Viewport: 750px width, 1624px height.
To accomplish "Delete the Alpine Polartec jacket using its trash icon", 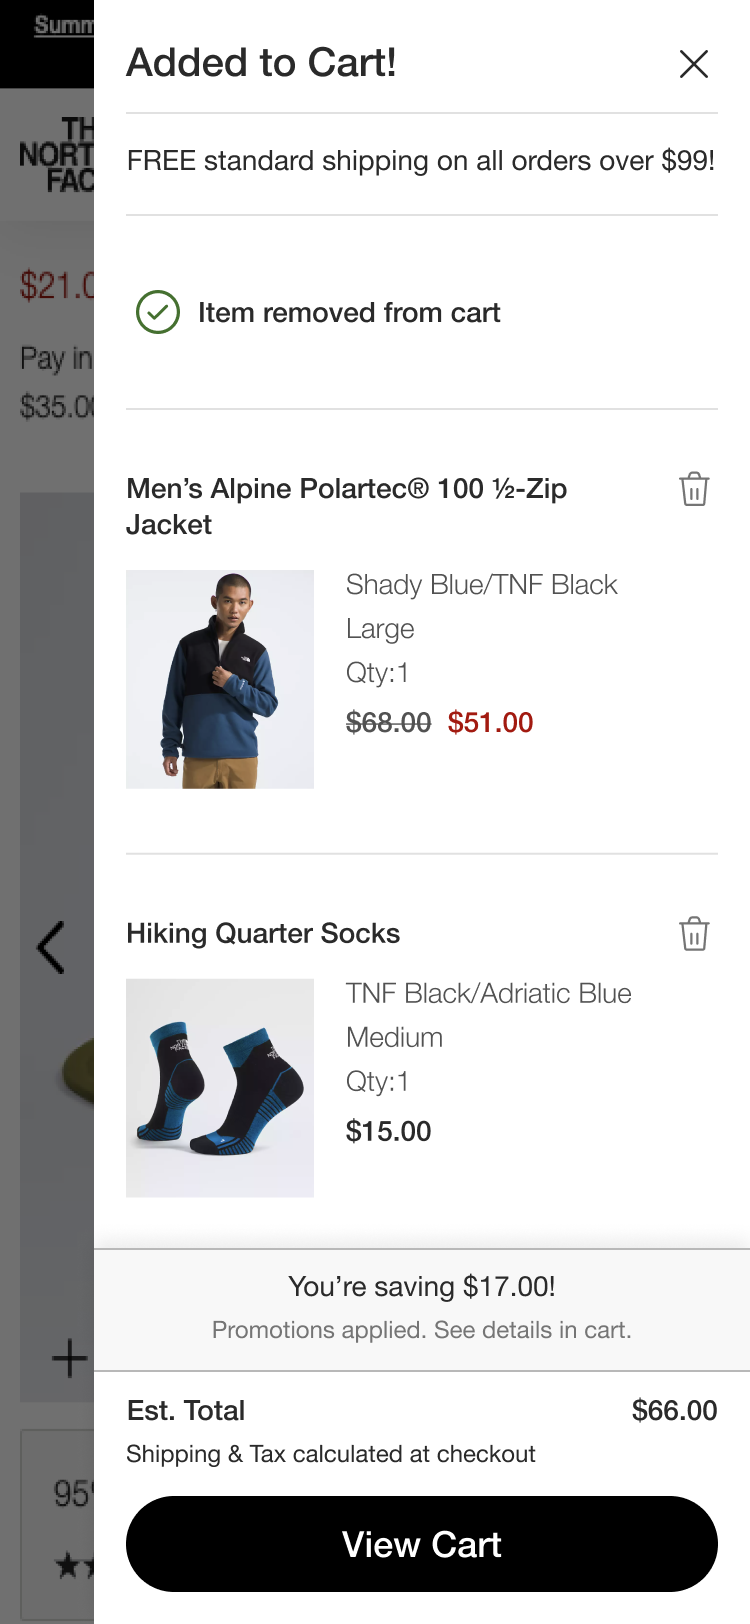I will coord(694,489).
